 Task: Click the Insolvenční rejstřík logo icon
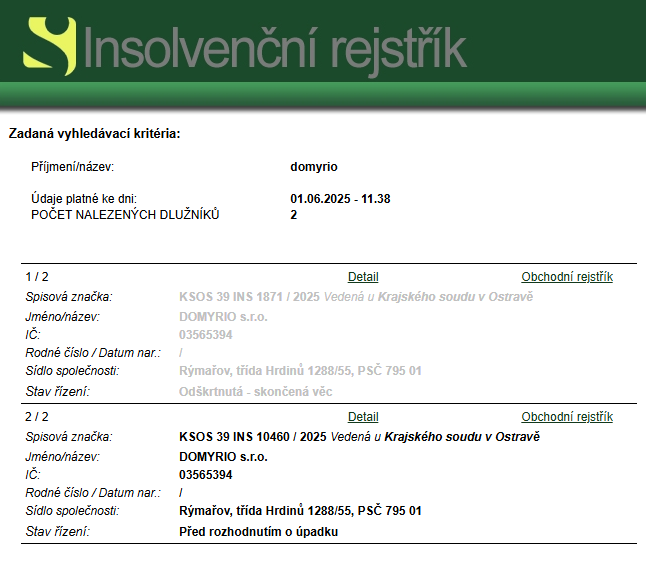(x=50, y=46)
